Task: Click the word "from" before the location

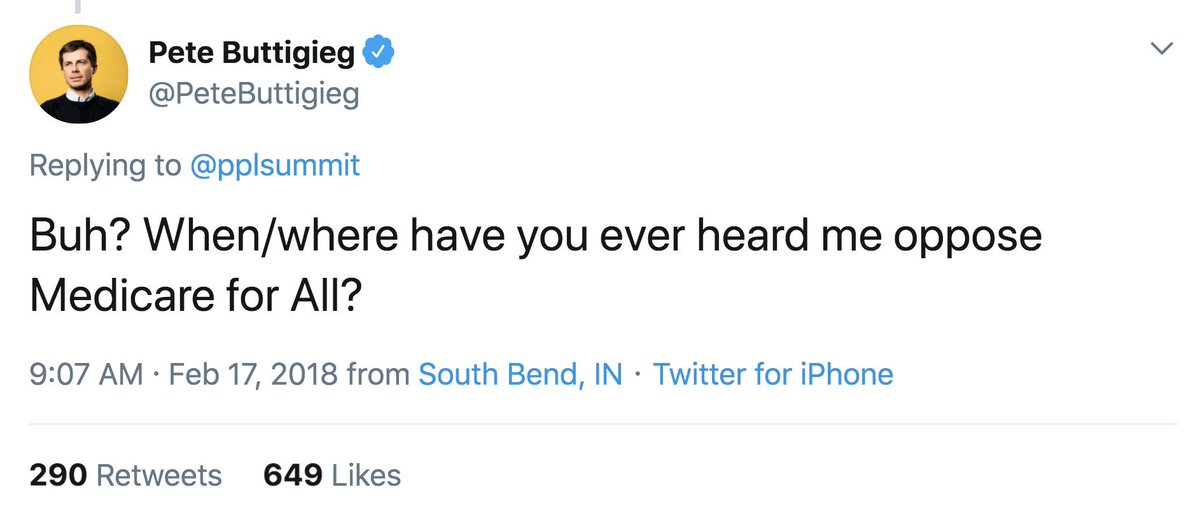Action: (x=378, y=375)
